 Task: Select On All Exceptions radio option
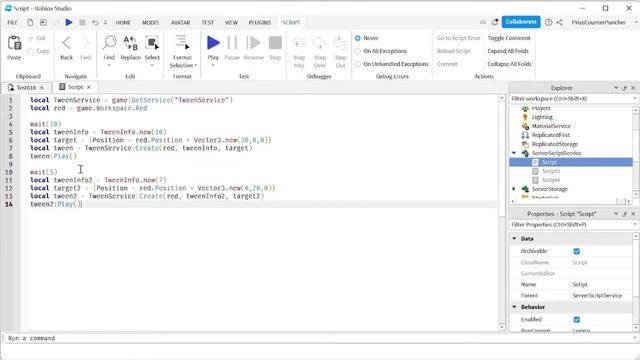coord(358,51)
